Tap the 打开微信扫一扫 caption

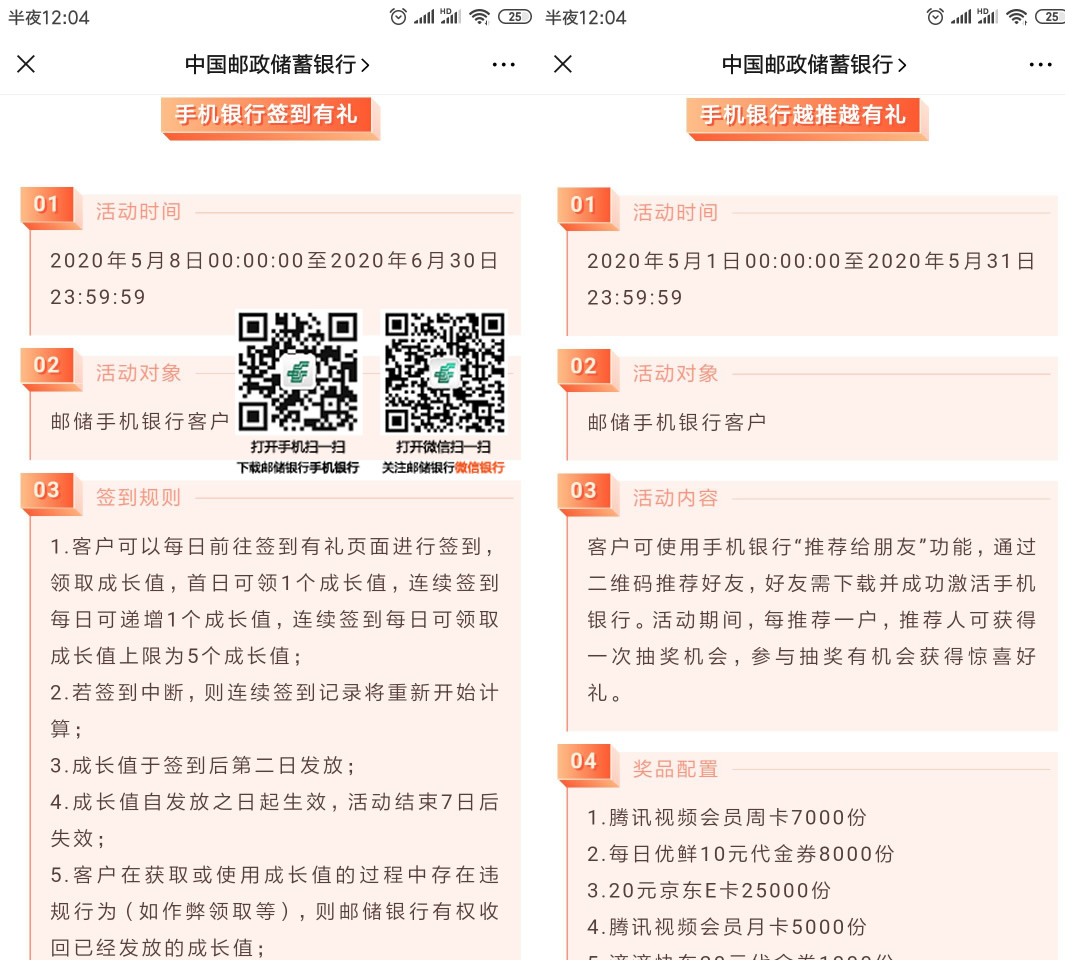(x=444, y=446)
